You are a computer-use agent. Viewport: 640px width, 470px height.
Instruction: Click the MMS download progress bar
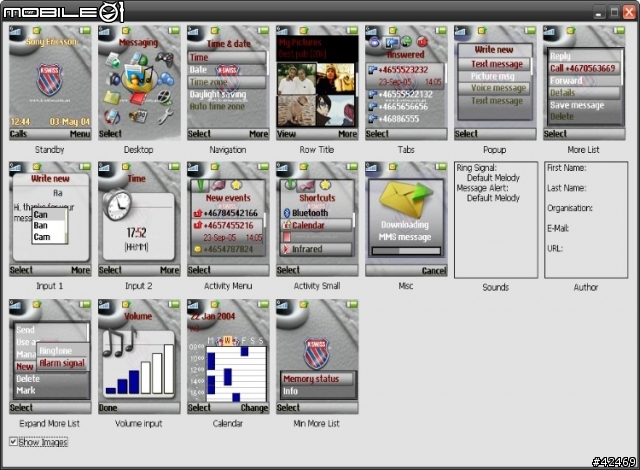[x=406, y=251]
